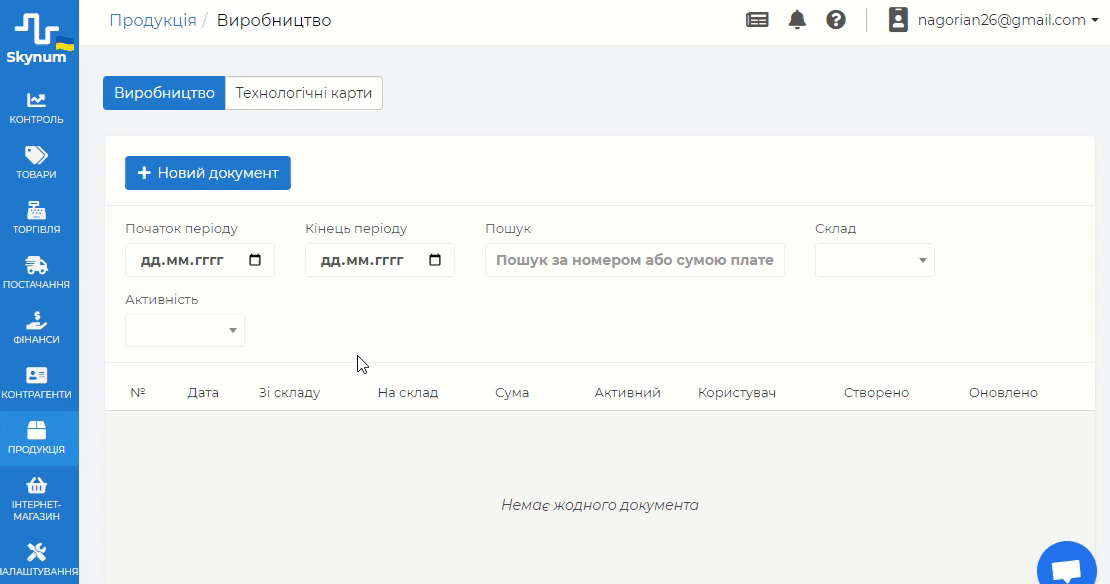Open calendar picker for Початок періоду

click(x=255, y=260)
